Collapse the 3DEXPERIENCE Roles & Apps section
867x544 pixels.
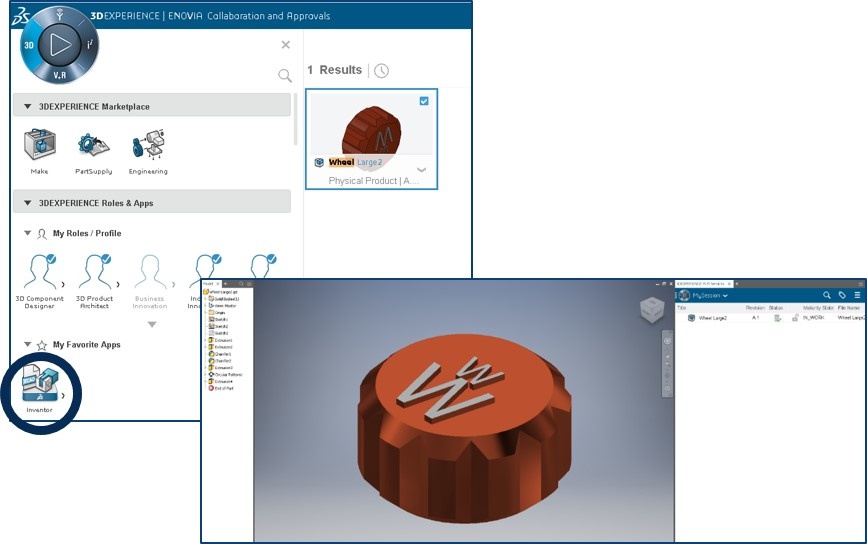(x=27, y=203)
